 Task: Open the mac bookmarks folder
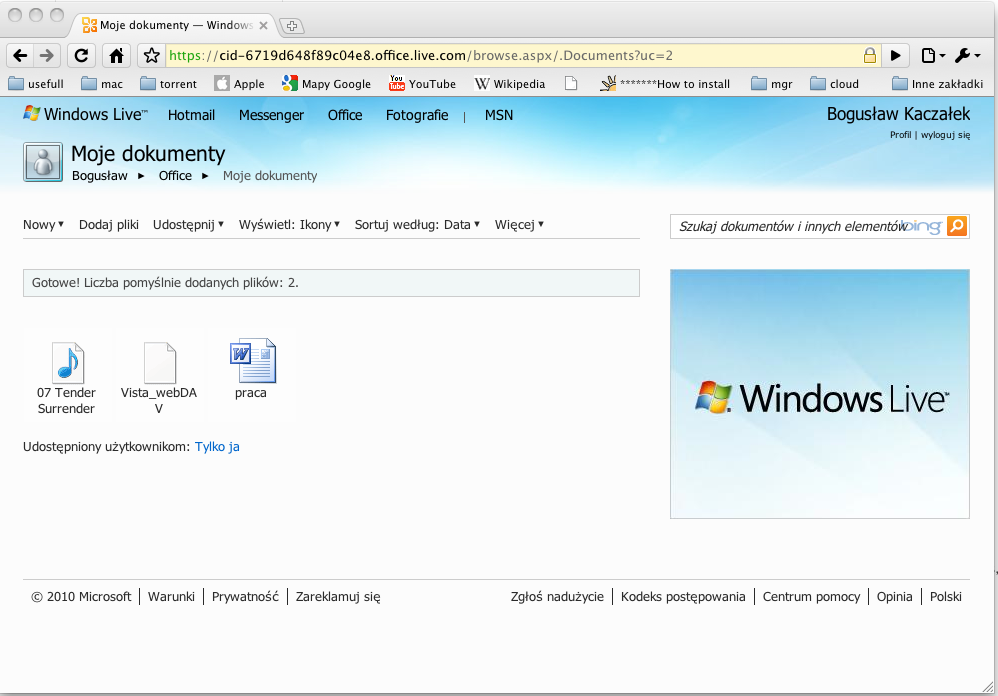pos(102,83)
